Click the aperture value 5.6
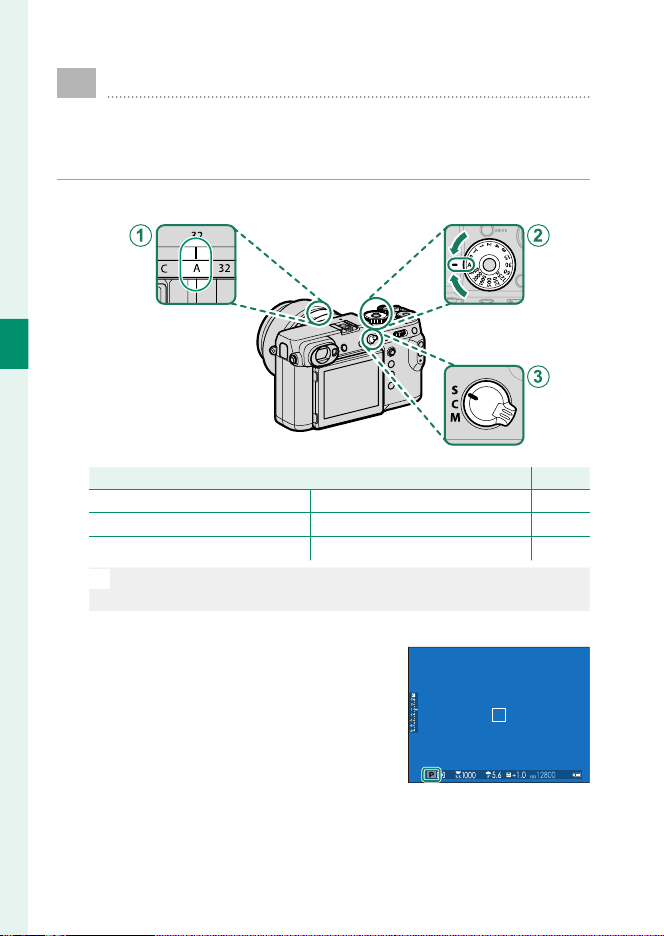This screenshot has height=936, width=664. 497,775
